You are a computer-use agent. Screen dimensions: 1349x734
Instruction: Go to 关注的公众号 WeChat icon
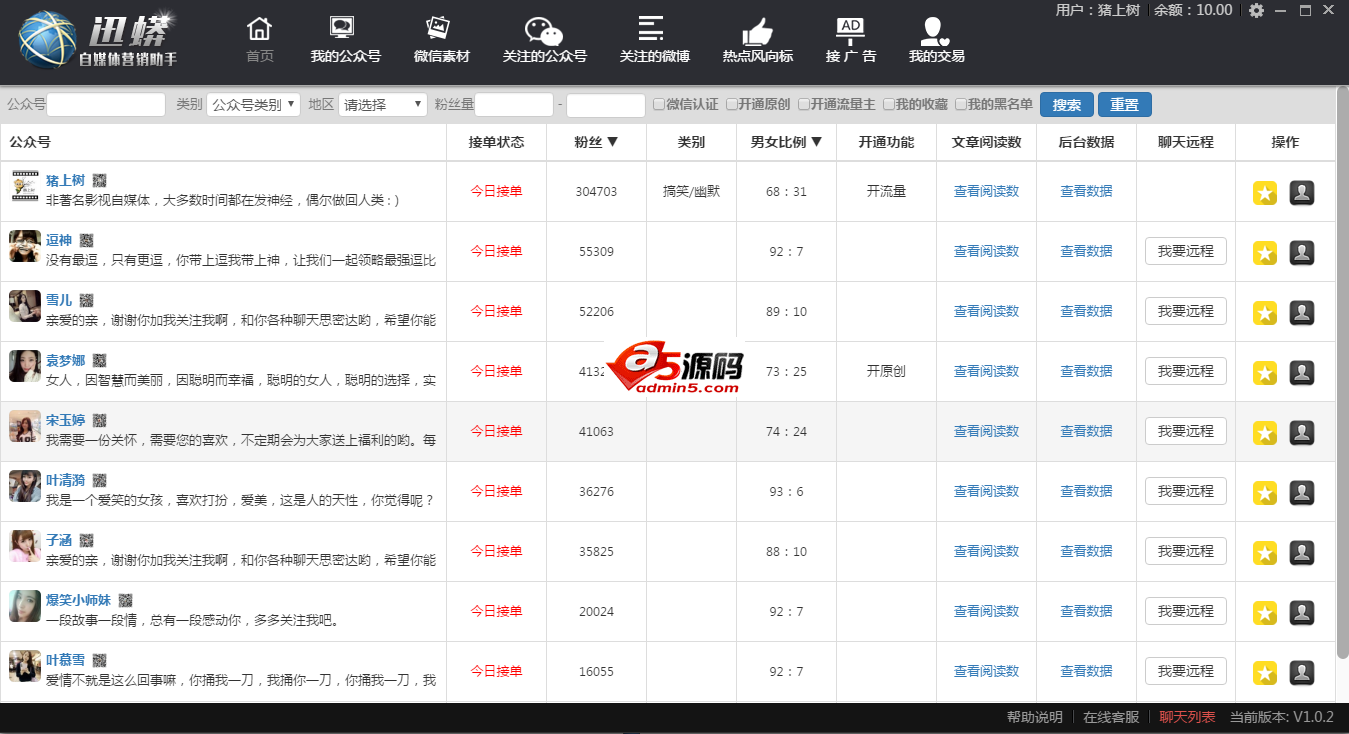pyautogui.click(x=544, y=30)
